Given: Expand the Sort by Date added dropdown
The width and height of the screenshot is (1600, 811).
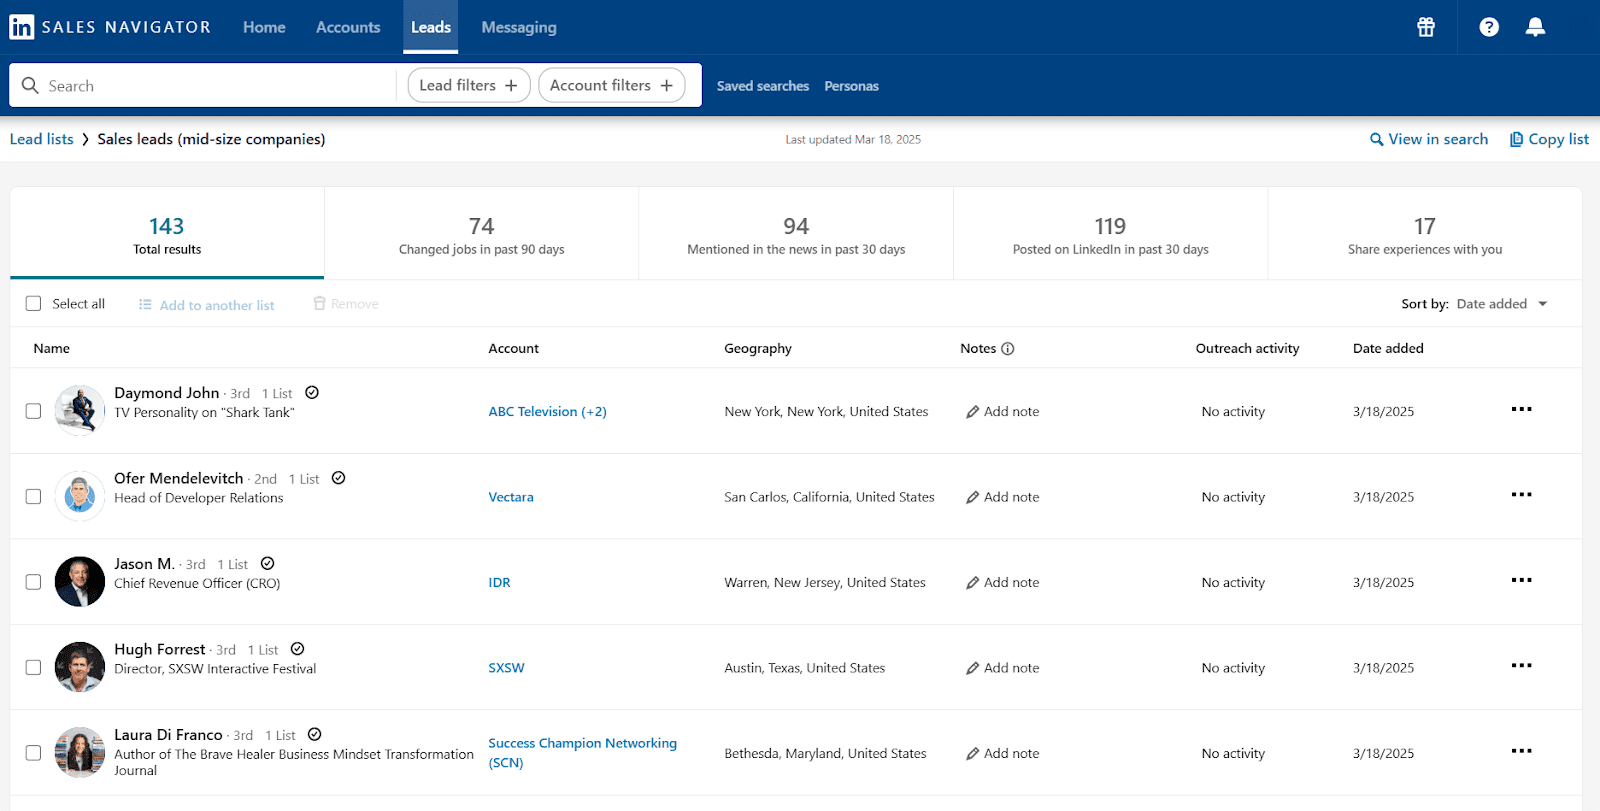Looking at the screenshot, I should 1501,304.
